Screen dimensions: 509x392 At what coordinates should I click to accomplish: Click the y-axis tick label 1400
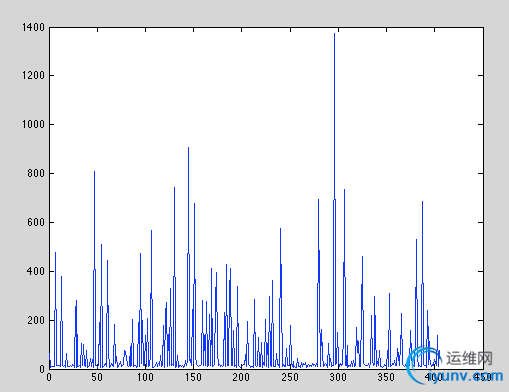[33, 27]
